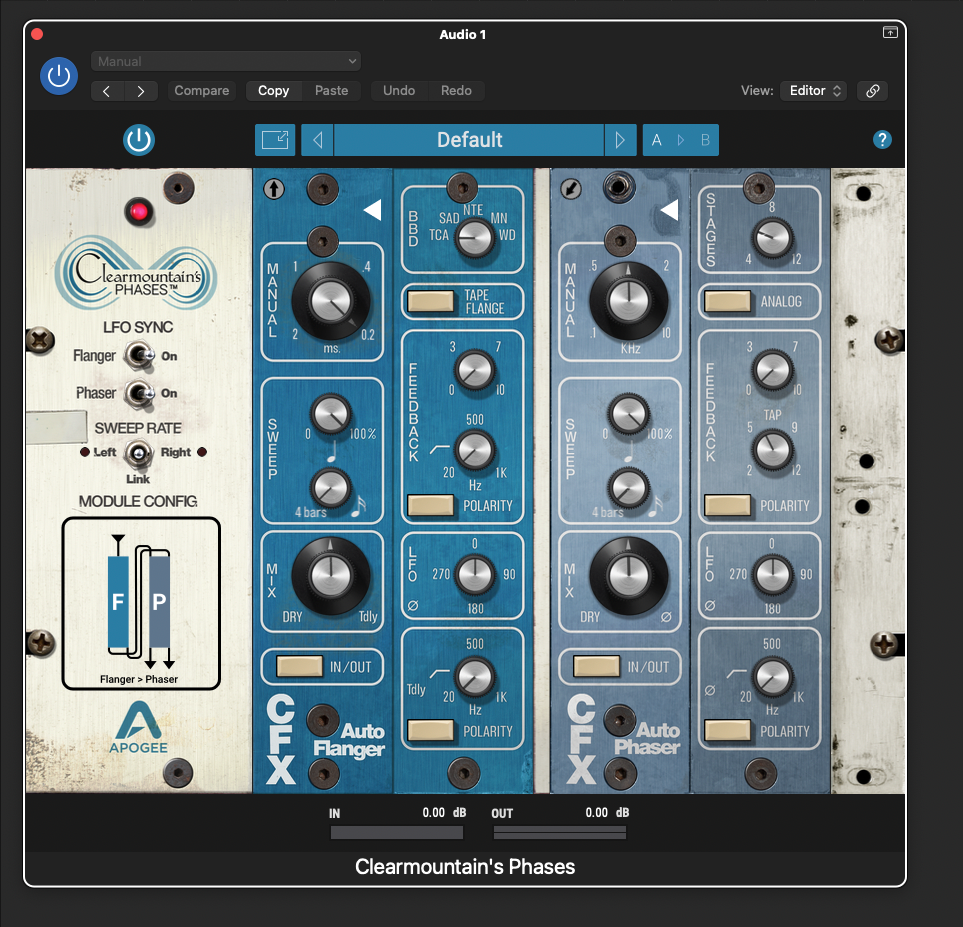Open the Manual preset dropdown
963x927 pixels.
click(x=225, y=61)
